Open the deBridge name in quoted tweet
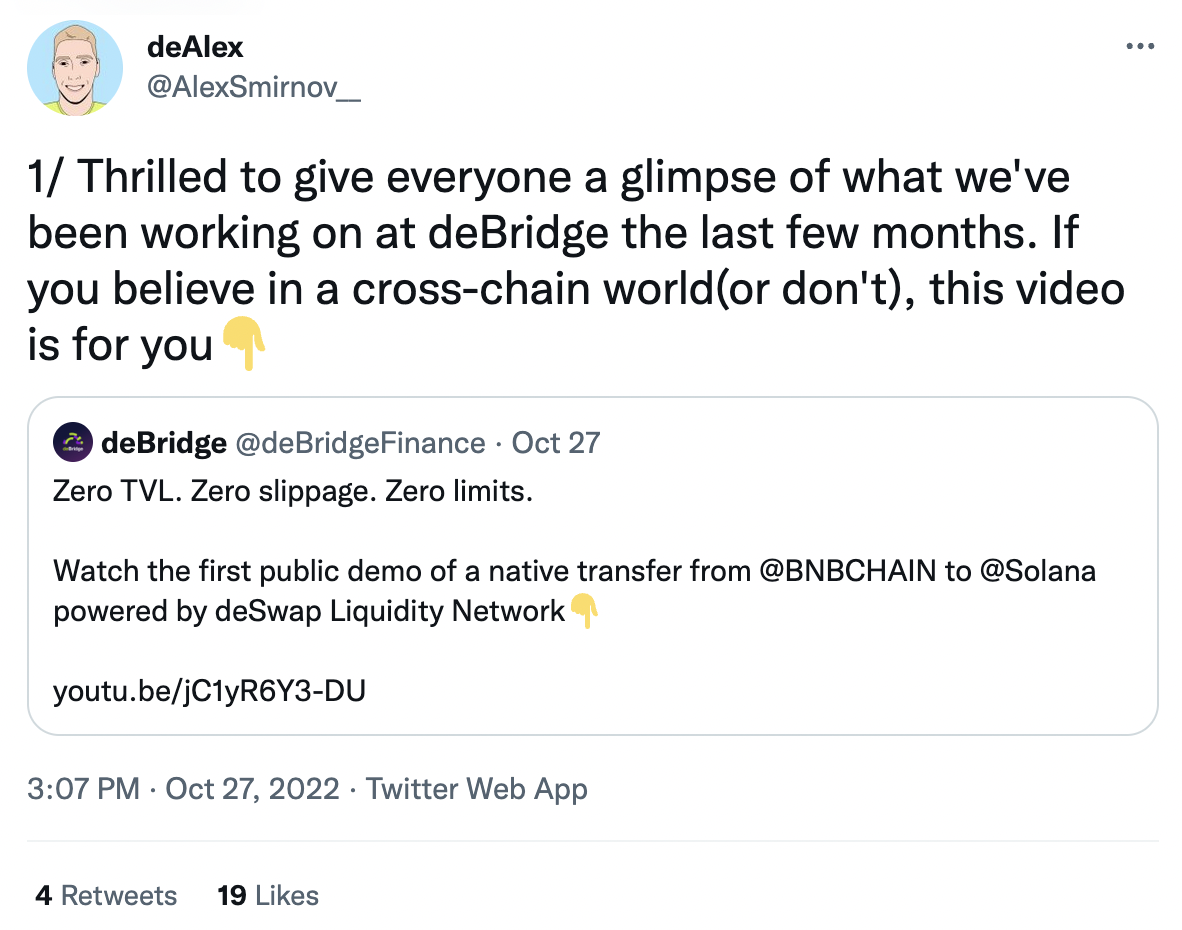Screen dimensions: 1182x930 164,443
